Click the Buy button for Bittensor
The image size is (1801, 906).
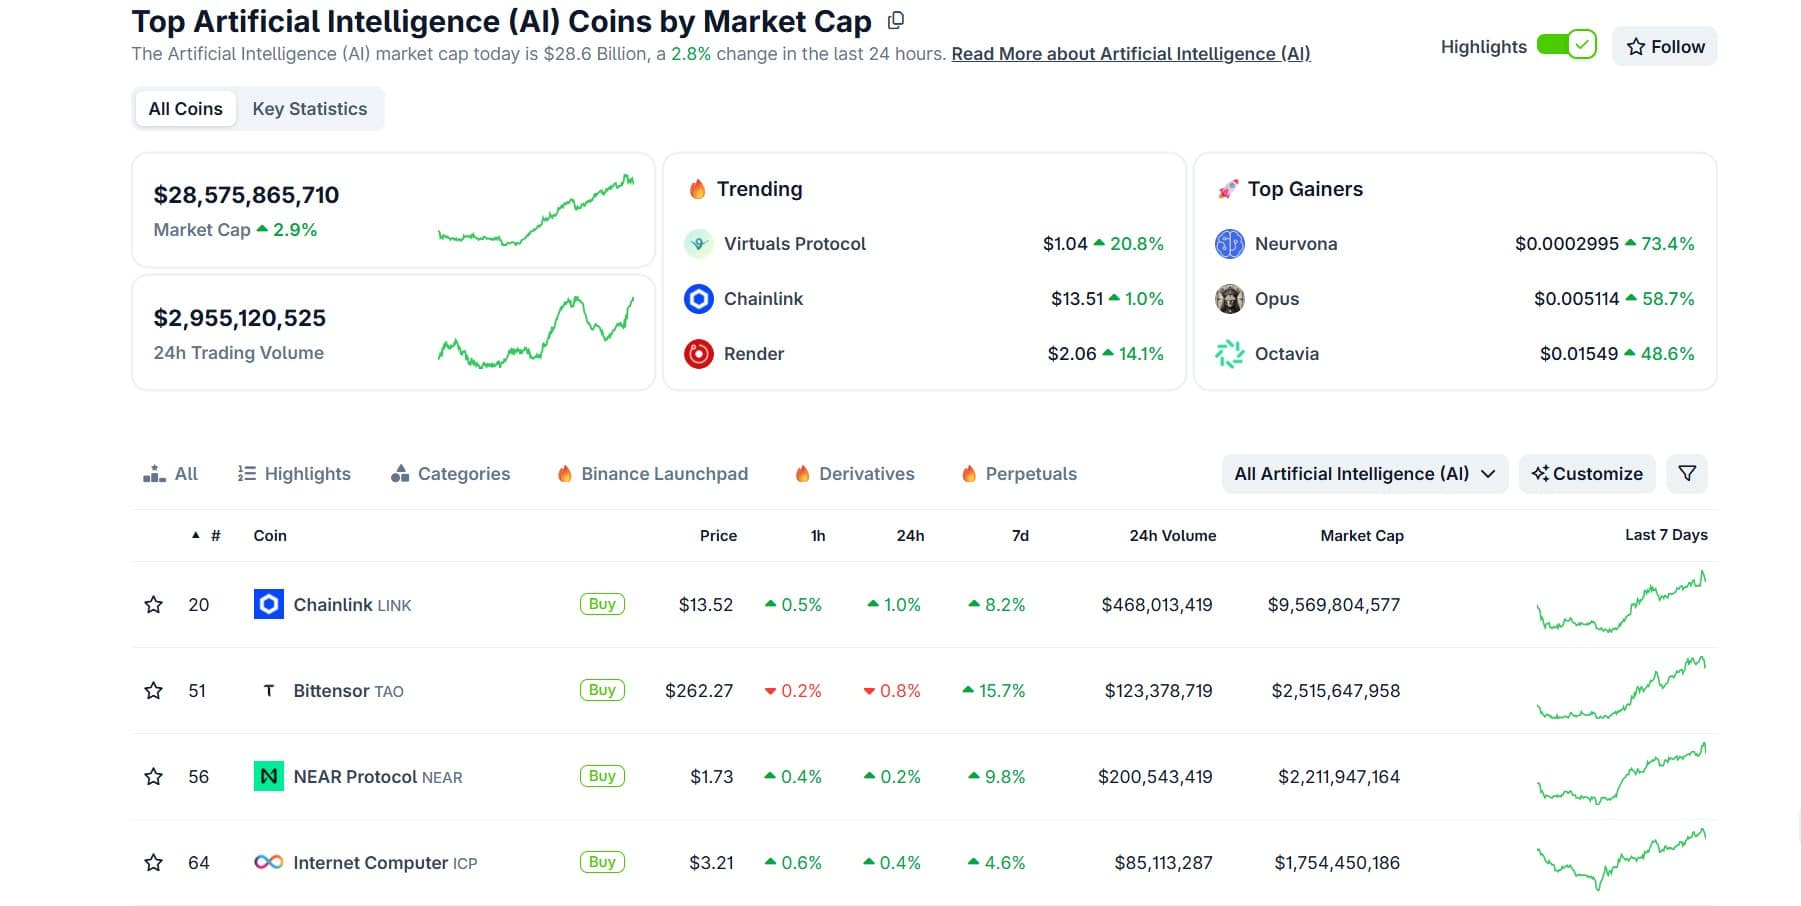(601, 690)
